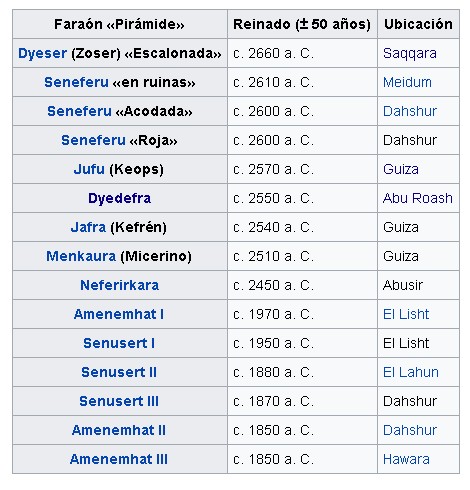Follow the Abu Roash location link
Viewport: 470px width, 490px height.
click(418, 198)
